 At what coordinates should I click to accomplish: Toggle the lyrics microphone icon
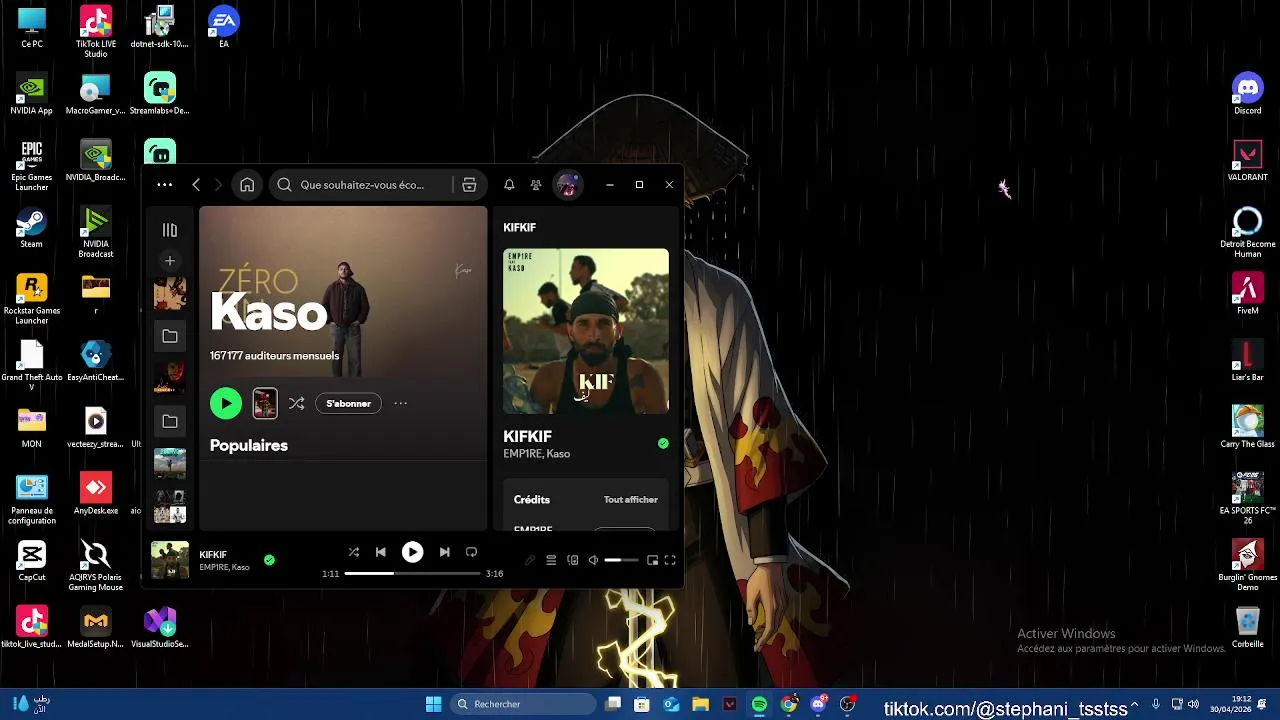point(530,560)
